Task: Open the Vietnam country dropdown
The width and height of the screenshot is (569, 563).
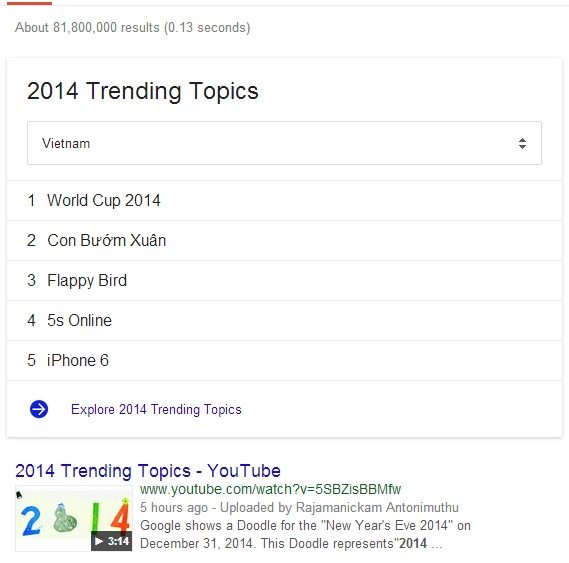Action: [284, 143]
